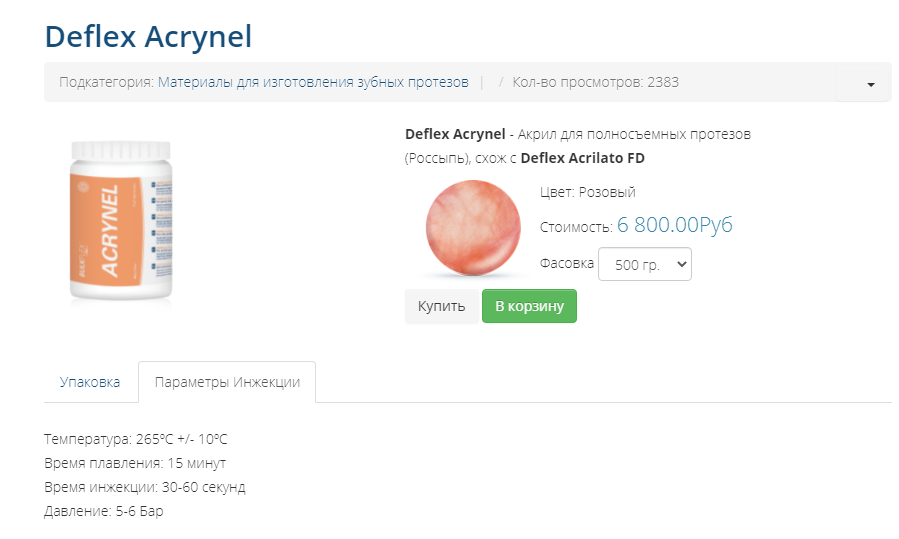Switch to the Упаковка tab
This screenshot has width=899, height=539.
[x=90, y=382]
